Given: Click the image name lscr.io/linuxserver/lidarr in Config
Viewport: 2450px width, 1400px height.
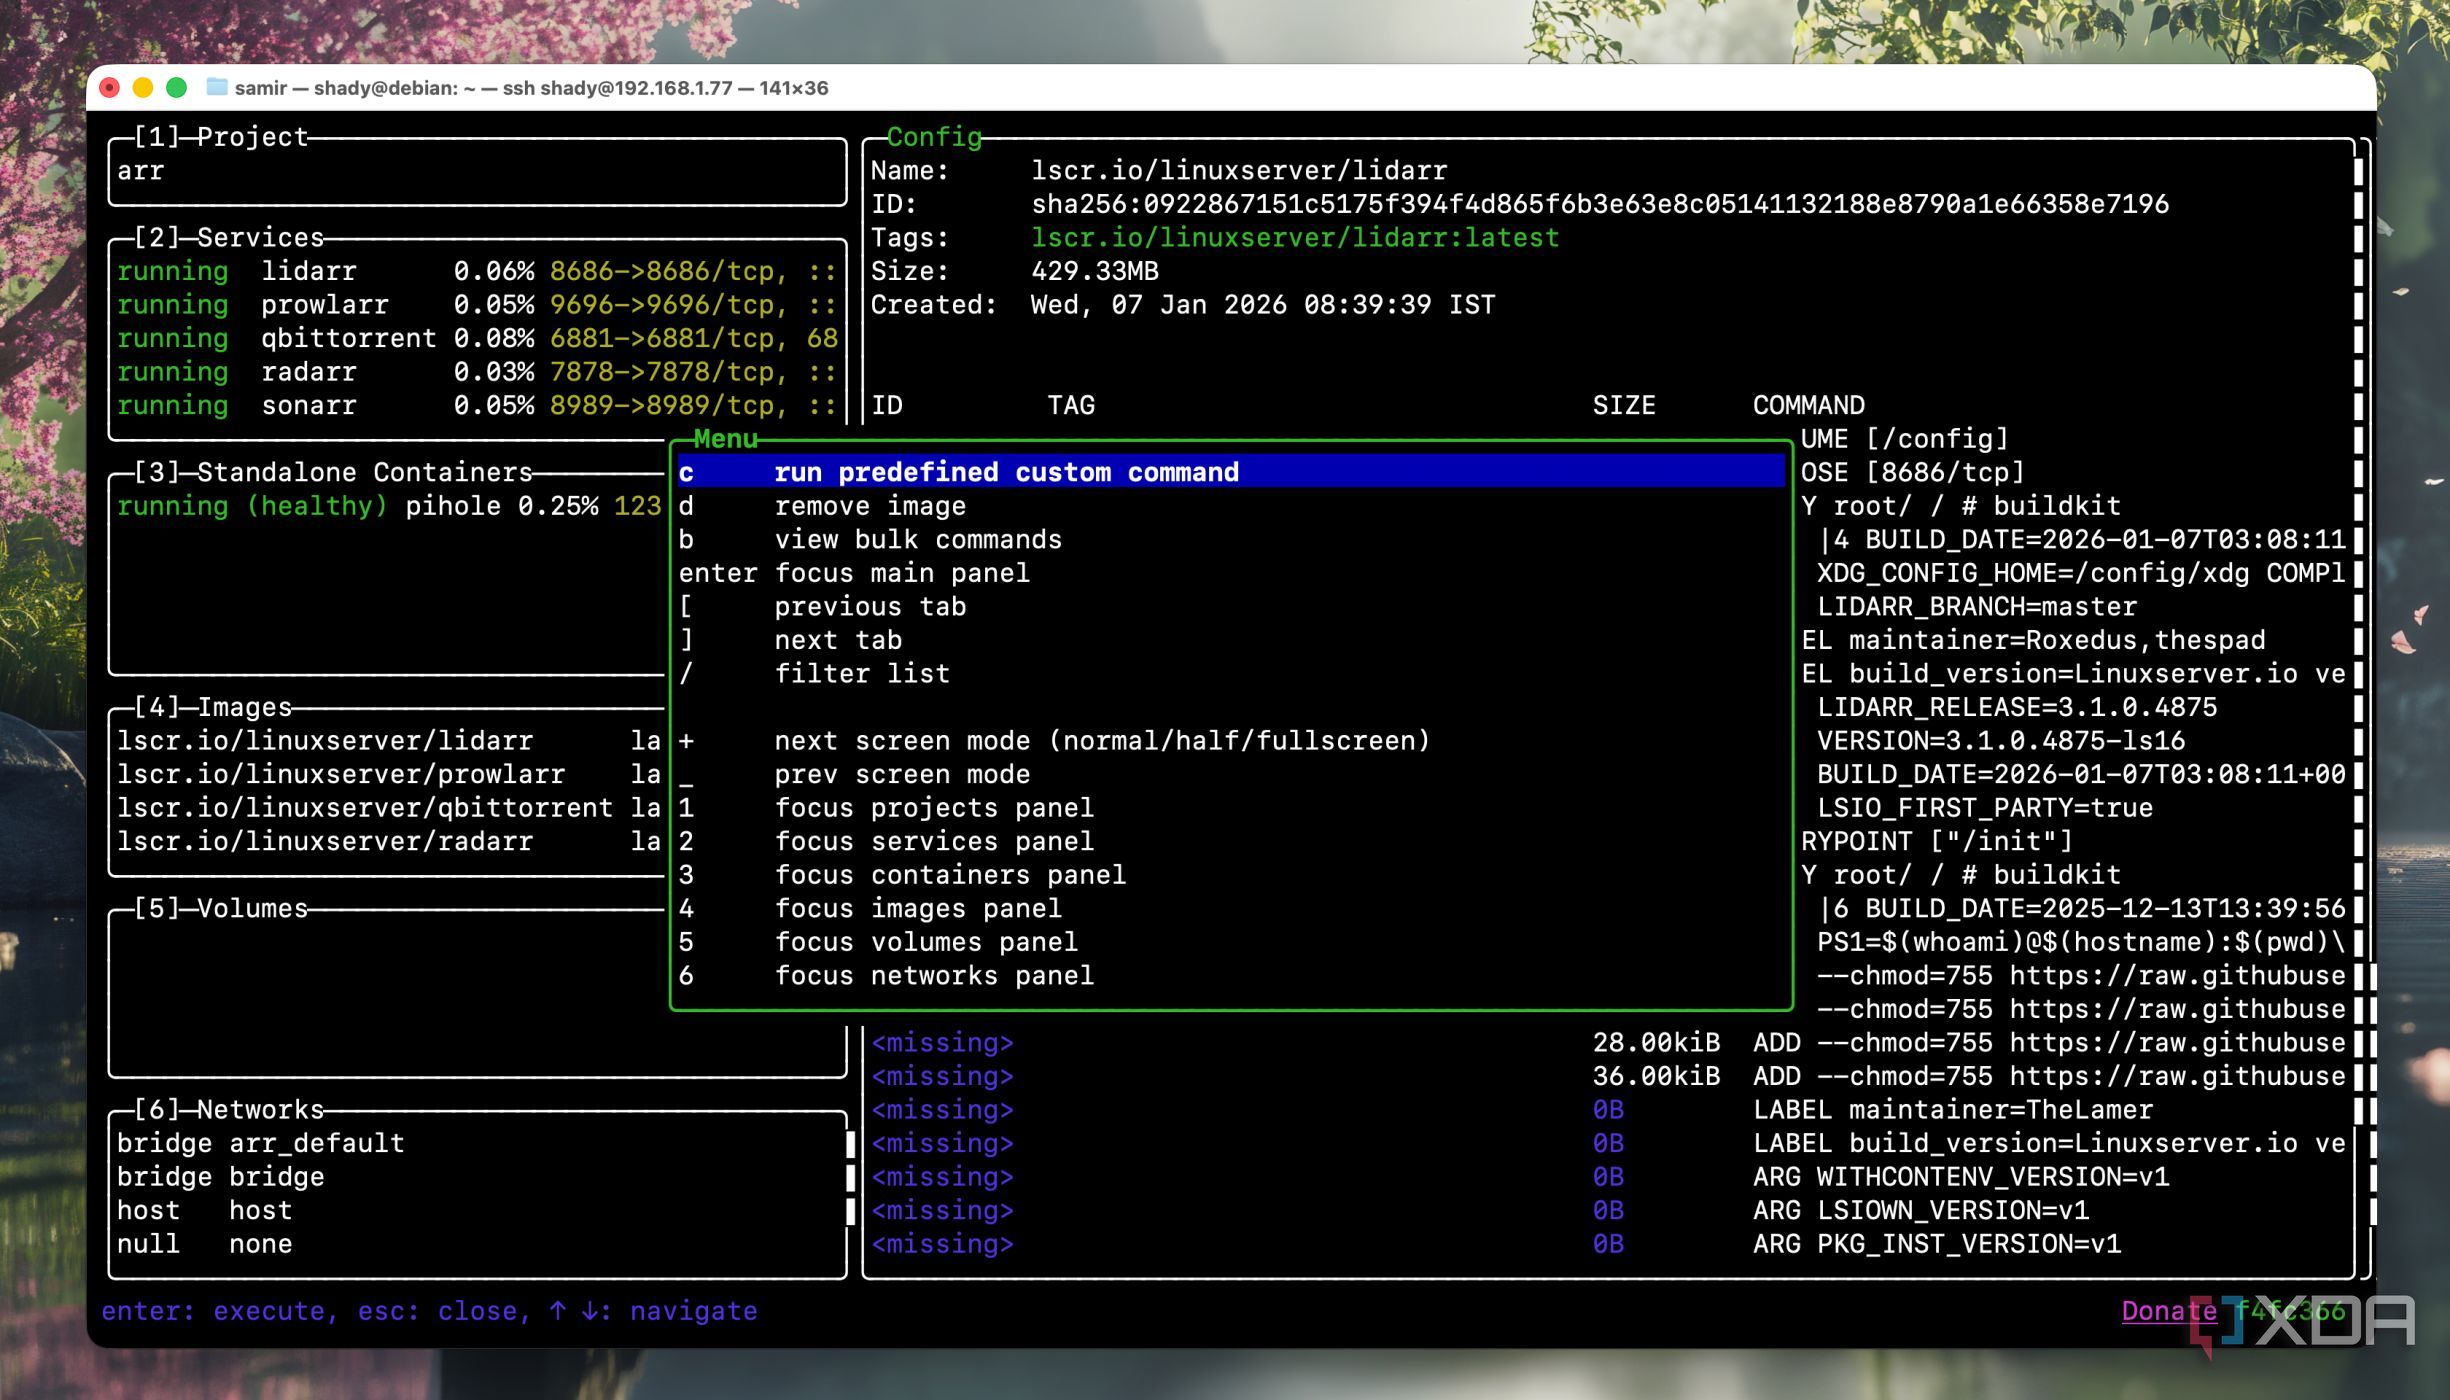Looking at the screenshot, I should [1239, 171].
